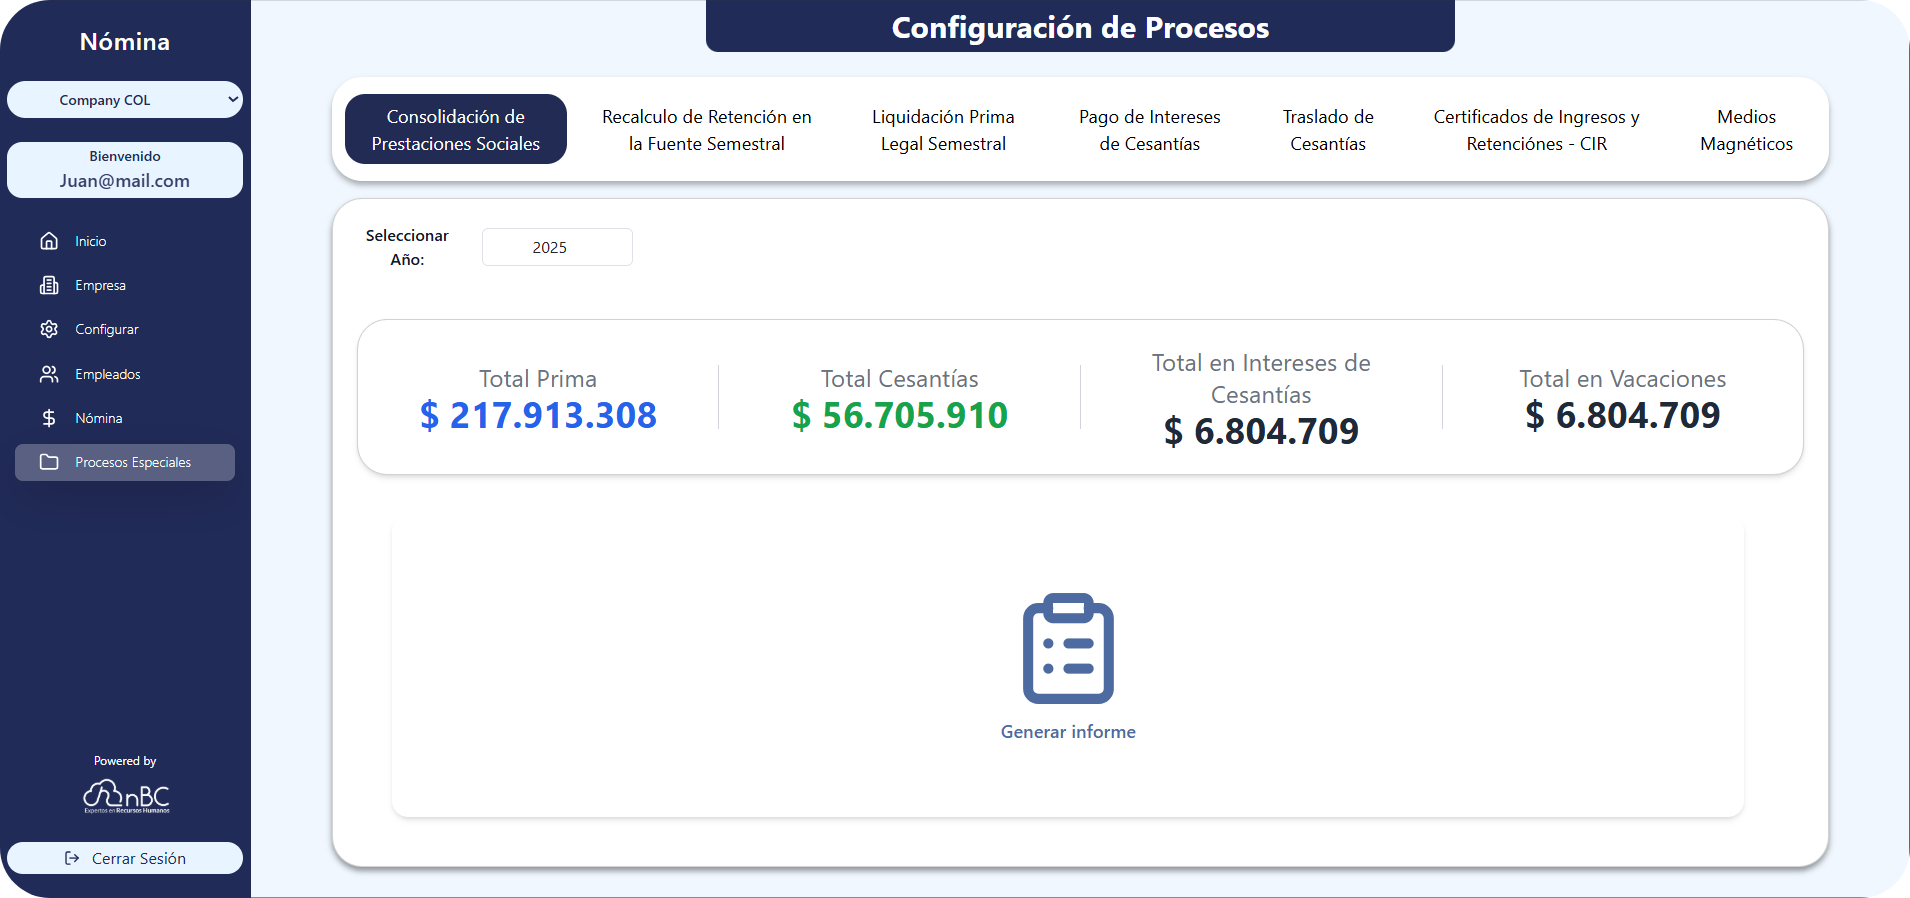Click the clipboard report icon

1068,648
